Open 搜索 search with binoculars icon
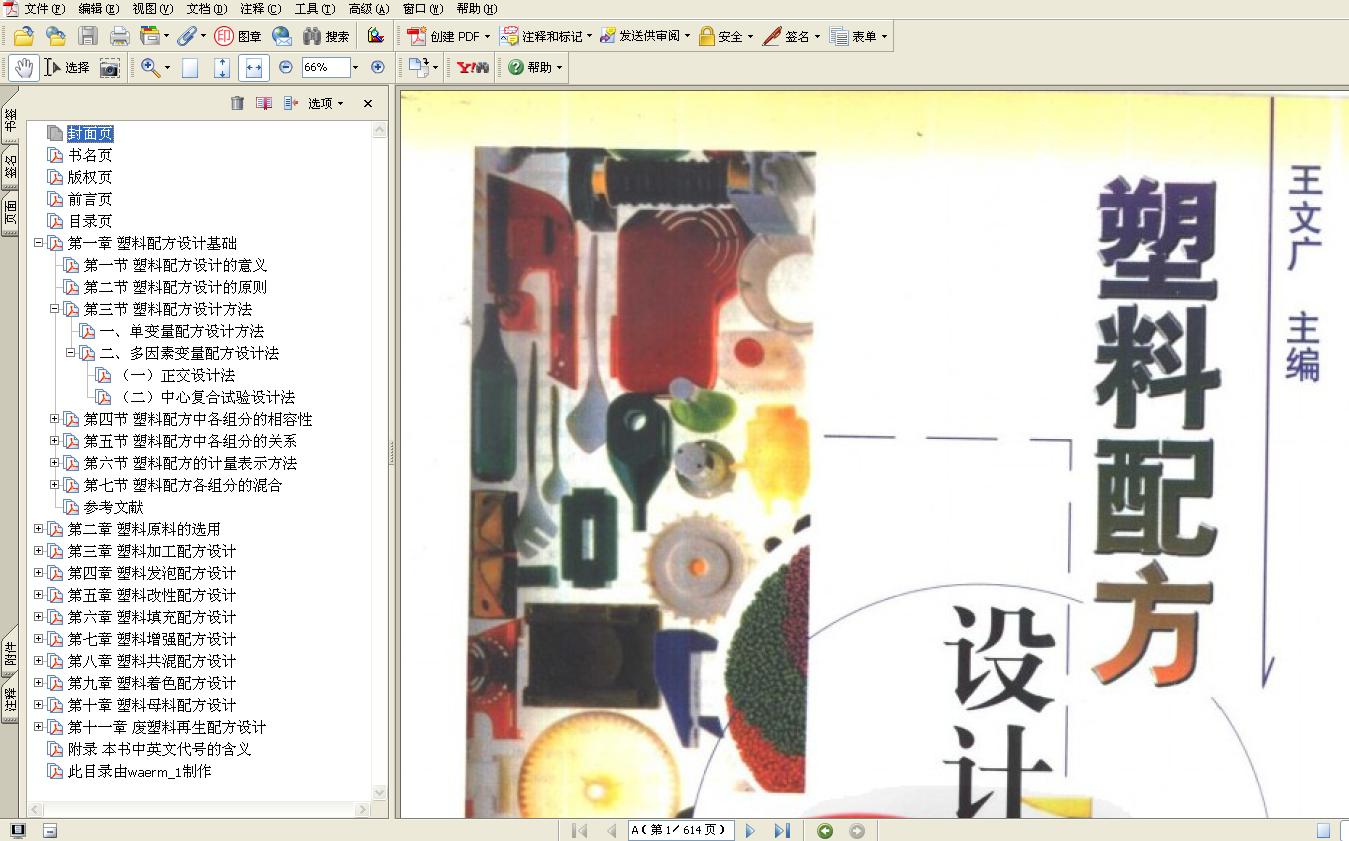Image resolution: width=1349 pixels, height=841 pixels. (x=326, y=36)
